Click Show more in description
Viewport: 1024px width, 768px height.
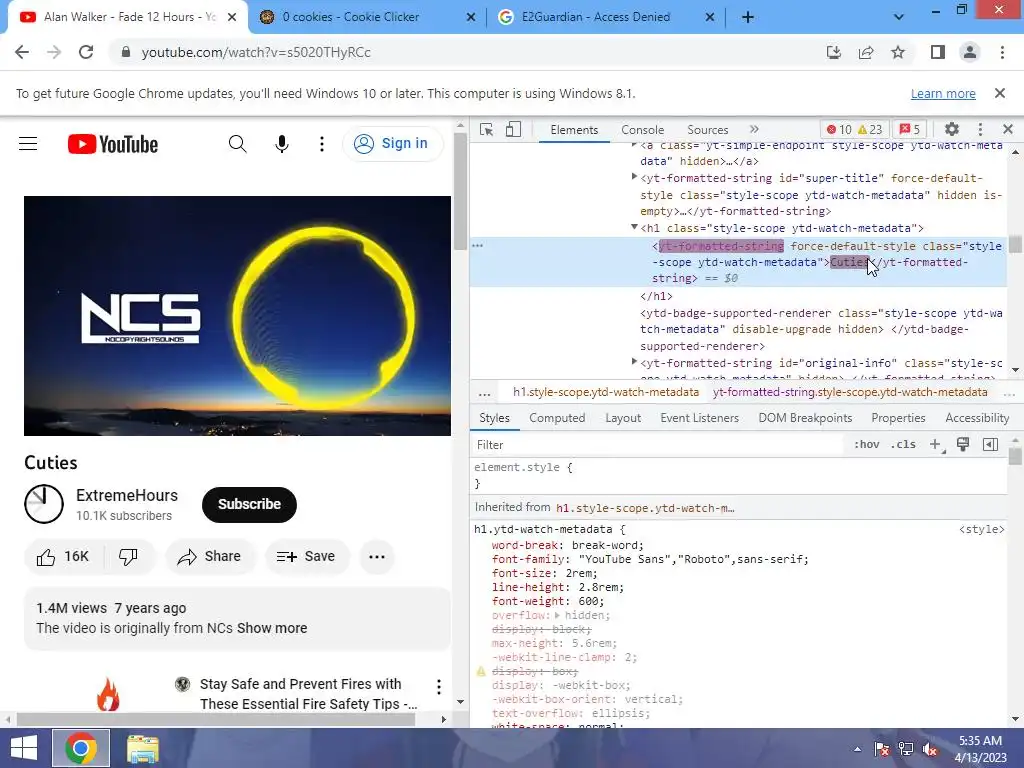272,628
